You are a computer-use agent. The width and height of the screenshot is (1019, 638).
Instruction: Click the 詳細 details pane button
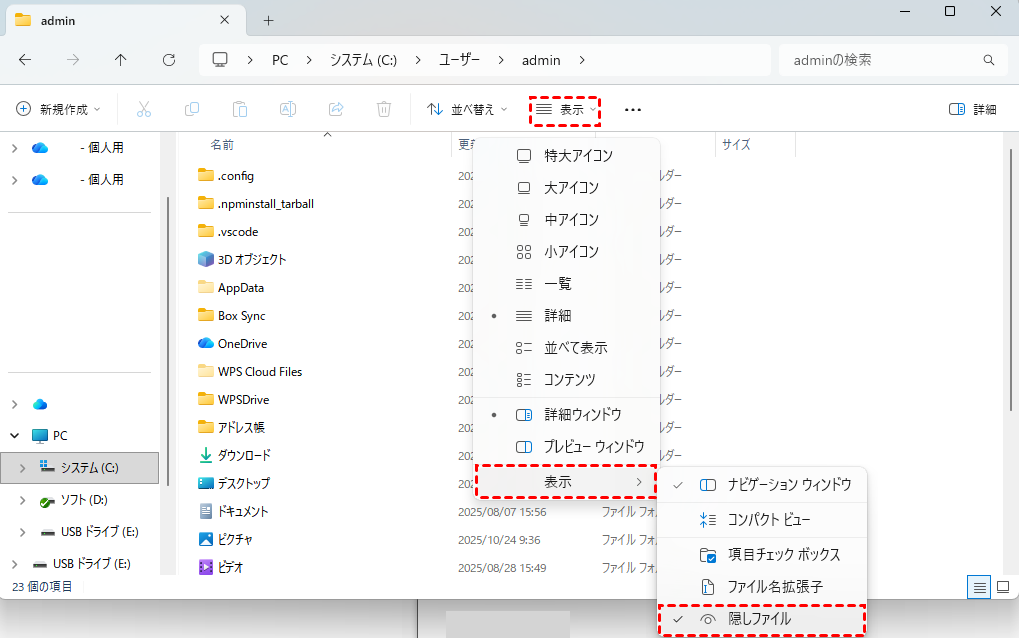pos(972,109)
